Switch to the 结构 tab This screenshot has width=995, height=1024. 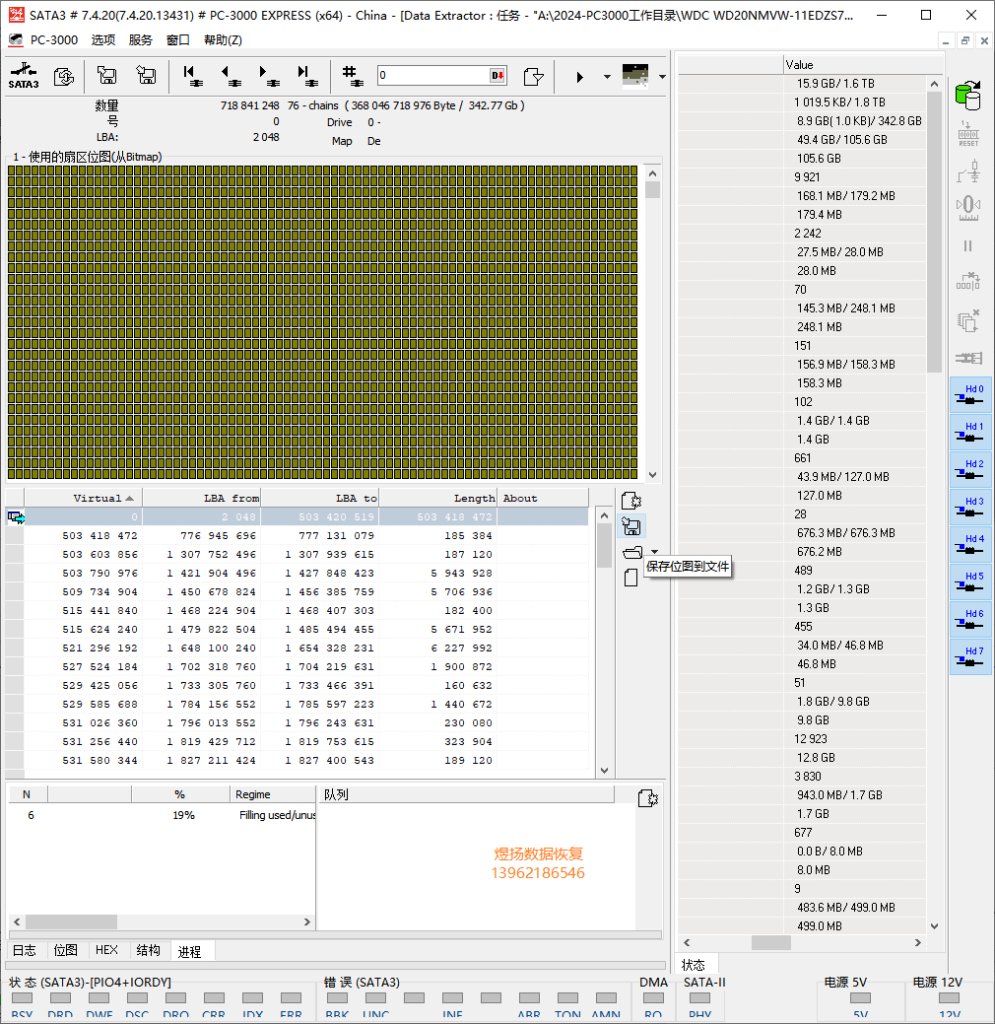tap(148, 950)
